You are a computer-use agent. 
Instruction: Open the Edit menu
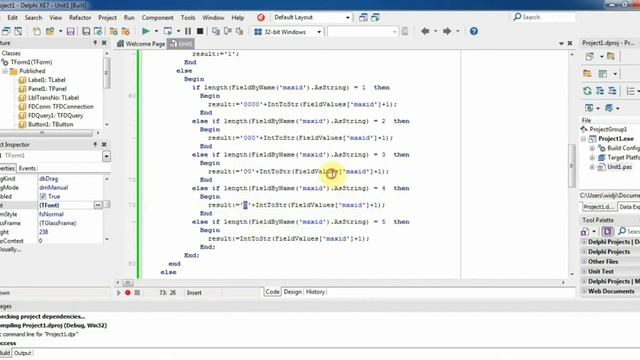click(x=12, y=18)
